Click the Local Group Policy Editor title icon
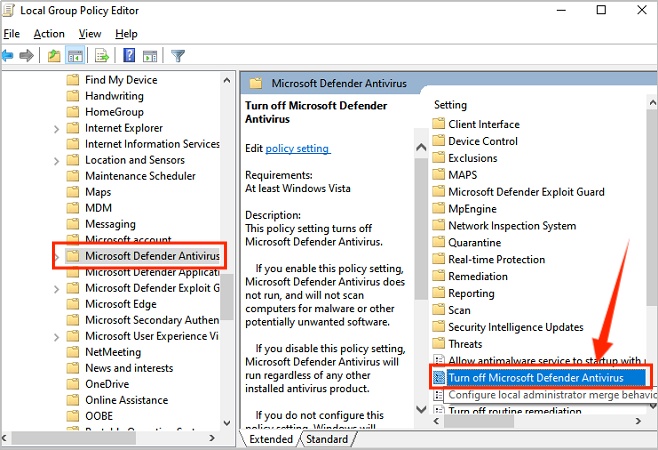The width and height of the screenshot is (658, 450). coord(9,10)
